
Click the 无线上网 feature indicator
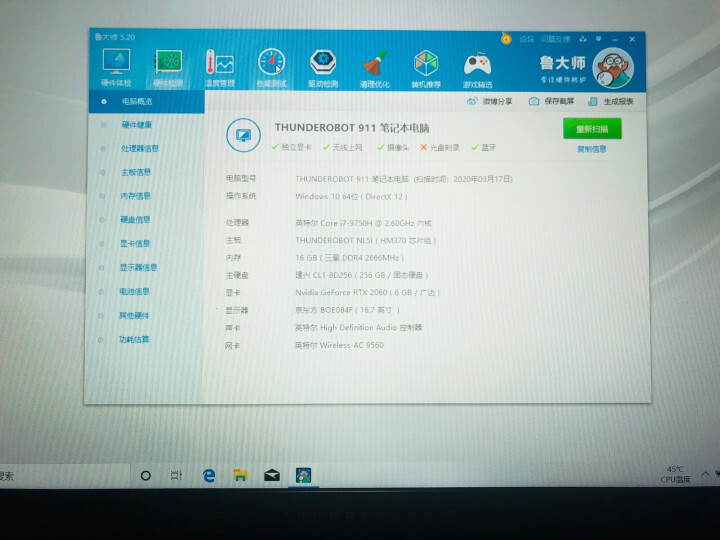(343, 147)
